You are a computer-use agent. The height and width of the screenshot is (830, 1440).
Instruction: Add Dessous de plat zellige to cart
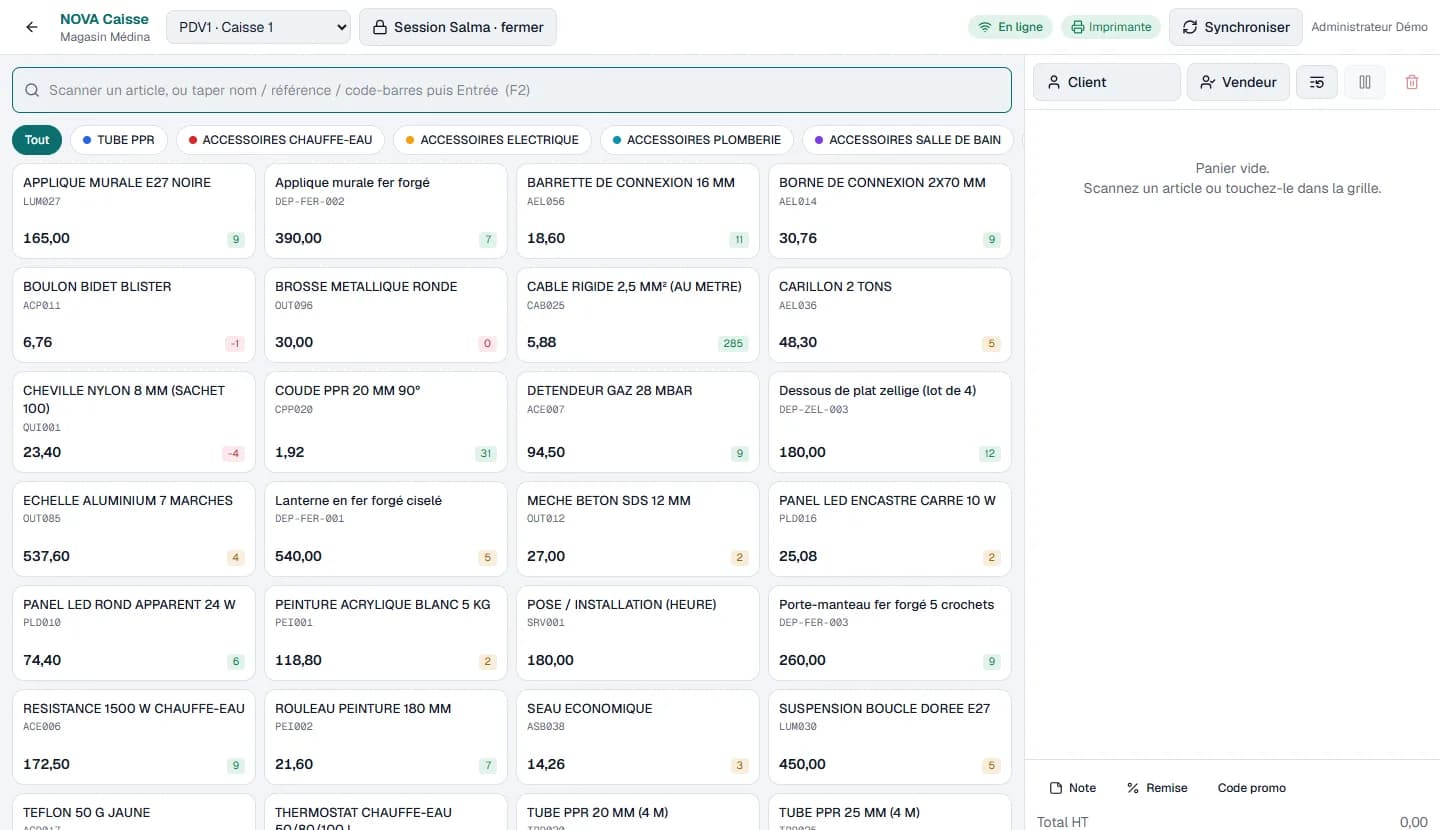pyautogui.click(x=890, y=422)
